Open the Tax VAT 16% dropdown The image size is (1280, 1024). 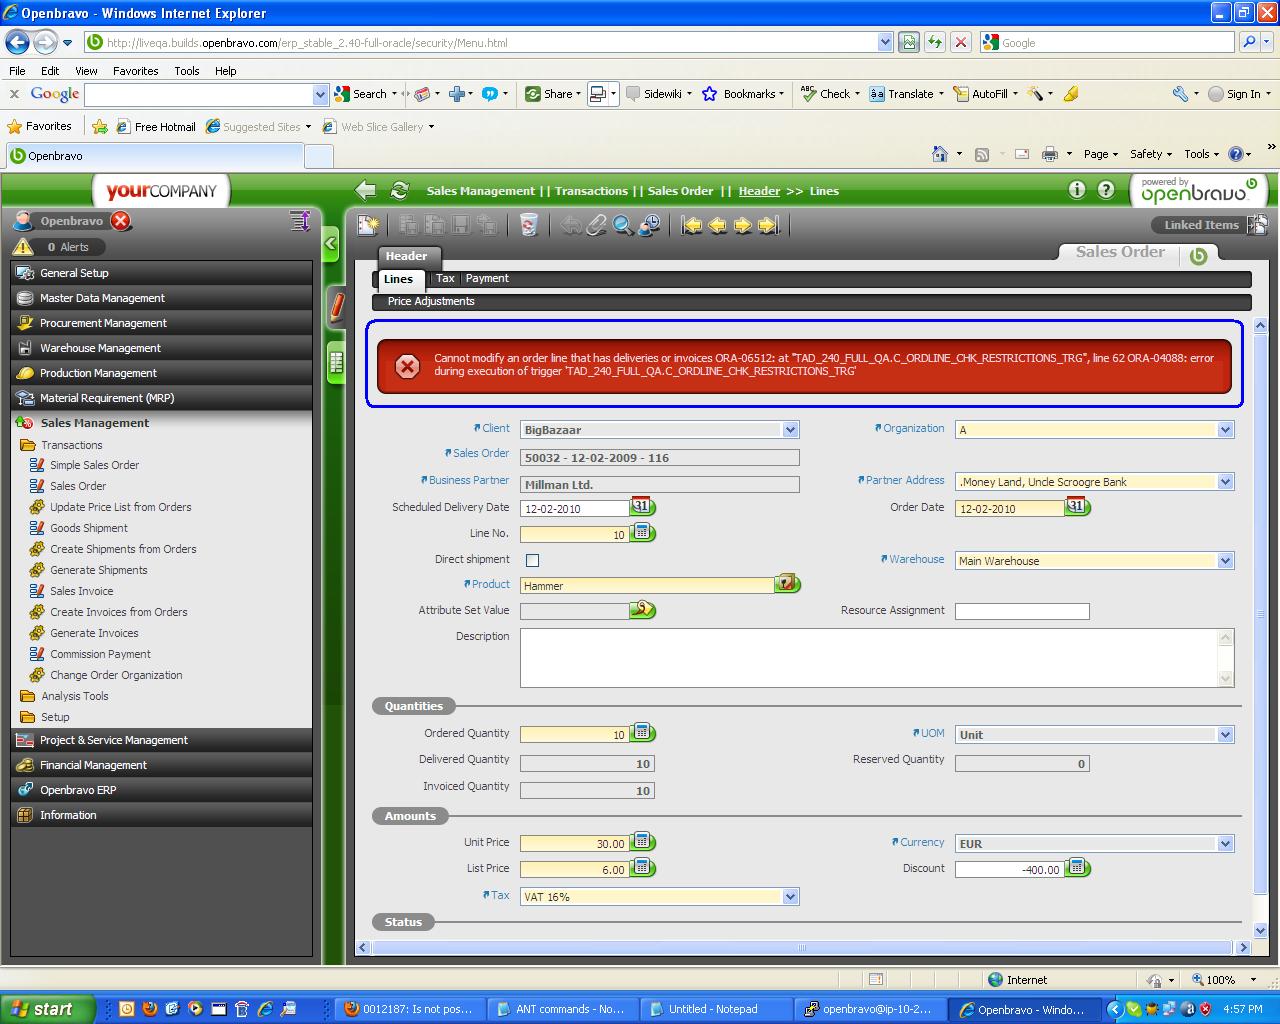790,897
